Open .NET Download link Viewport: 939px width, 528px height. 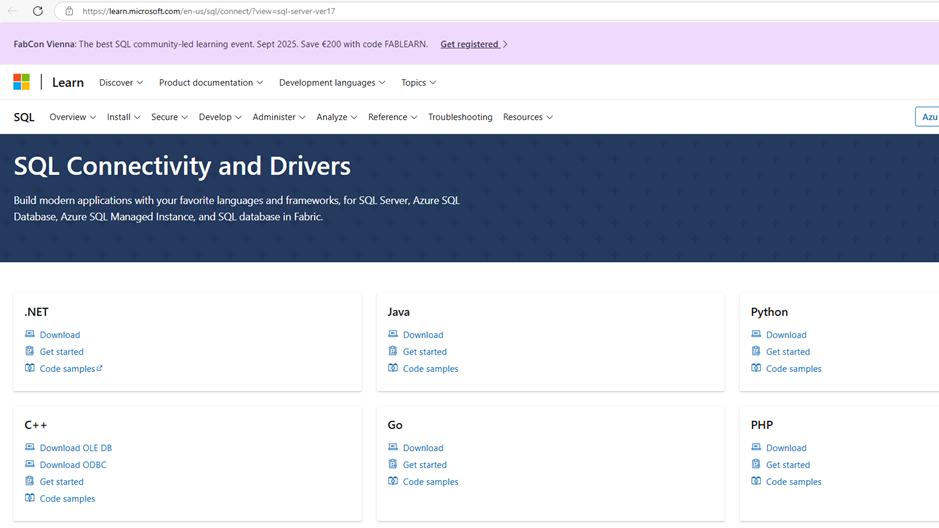(60, 335)
